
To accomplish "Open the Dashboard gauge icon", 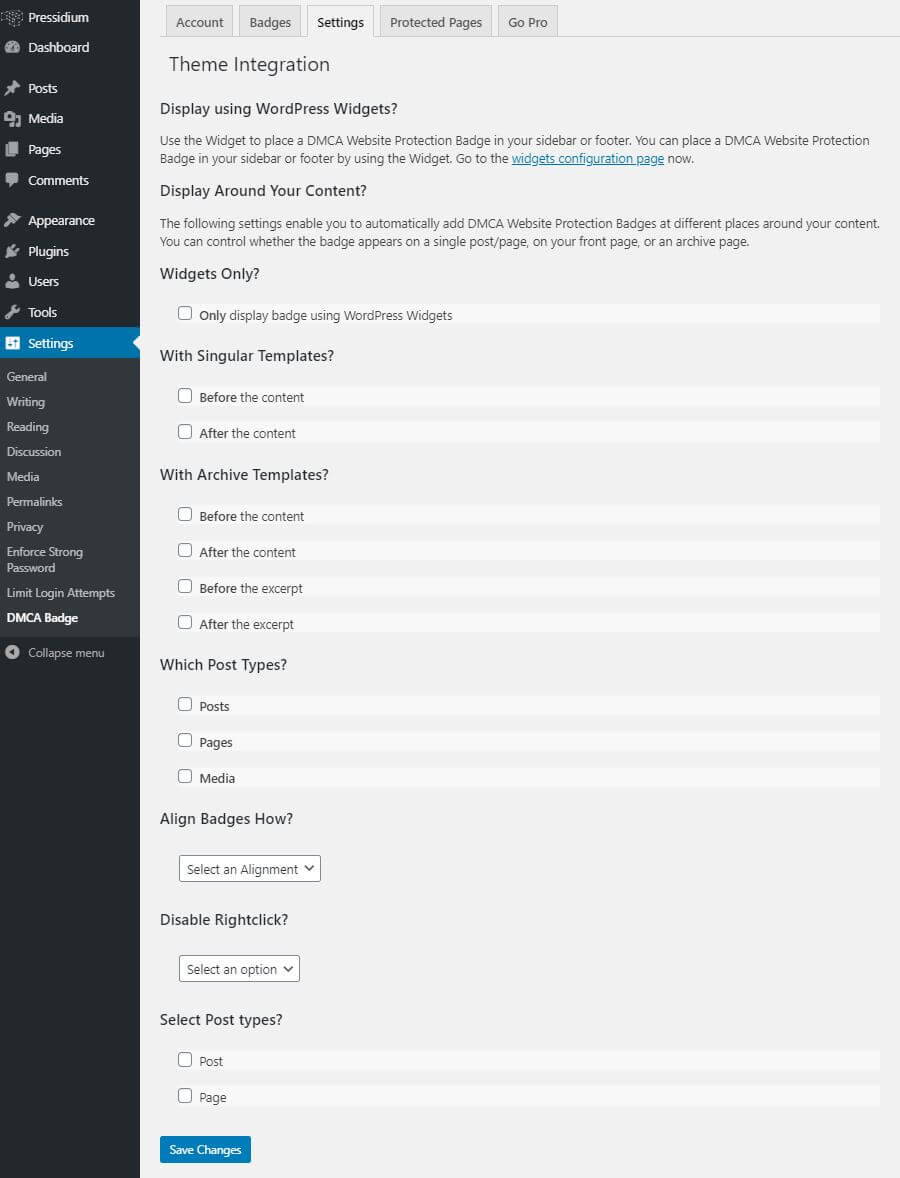I will (x=12, y=47).
